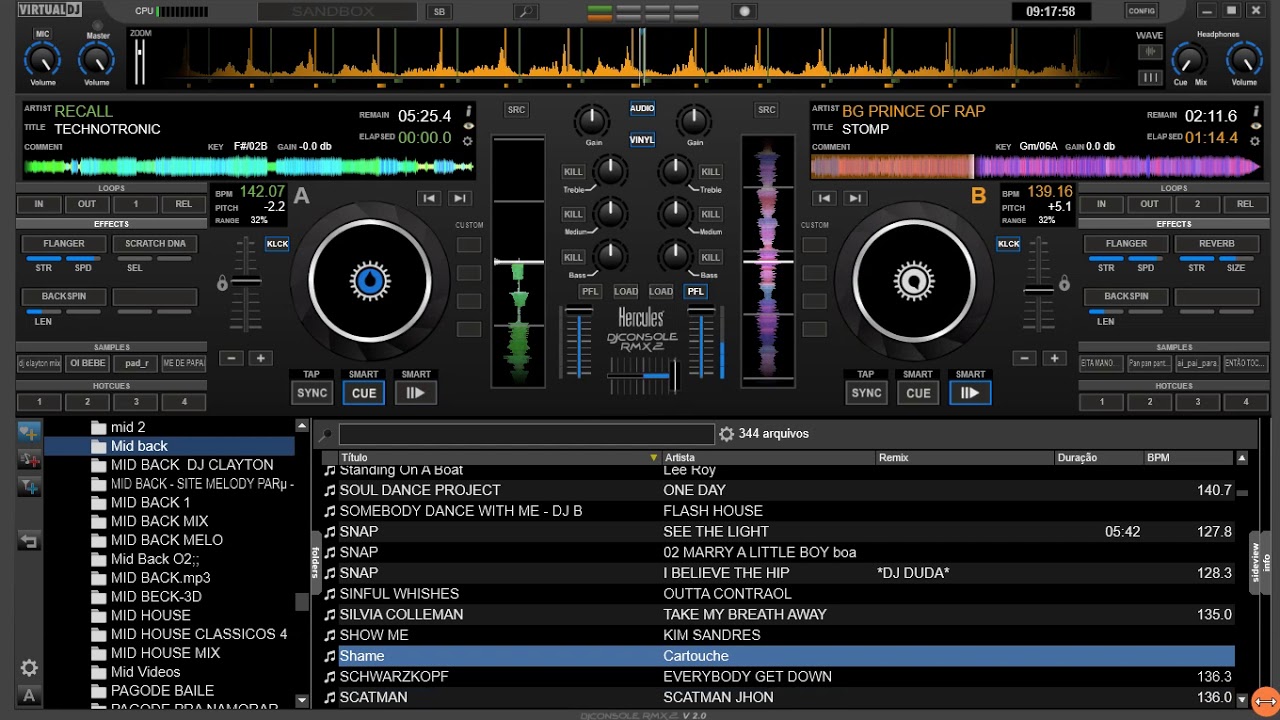Click the deck A info icon
Viewport: 1280px width, 720px height.
point(468,111)
